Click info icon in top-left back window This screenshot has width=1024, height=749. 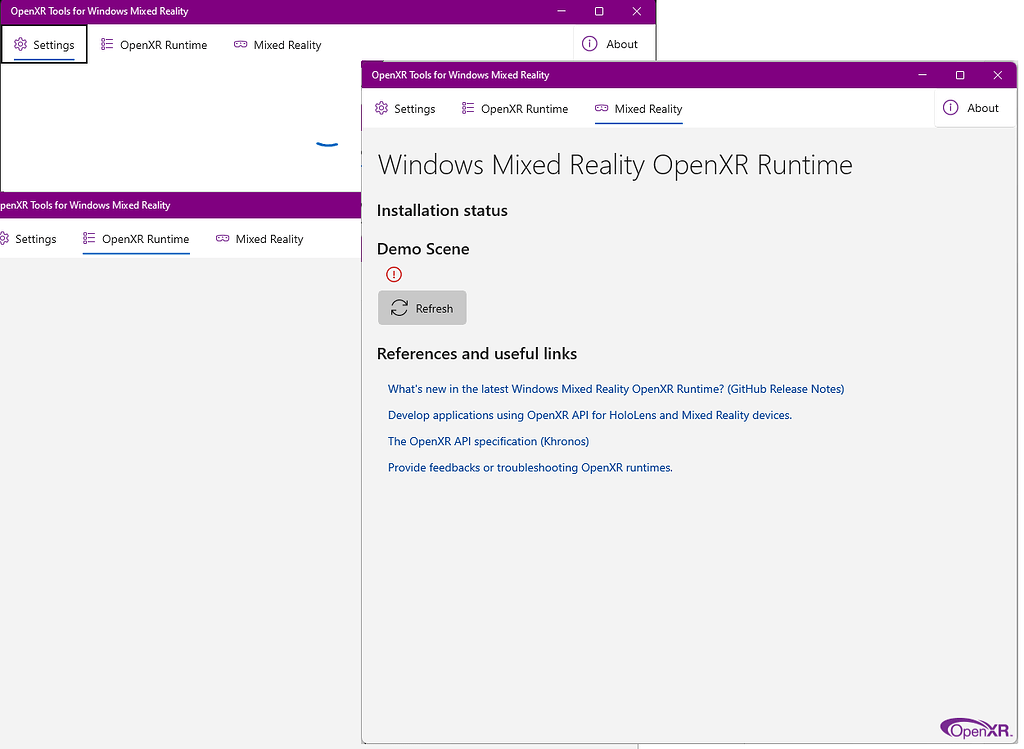pyautogui.click(x=589, y=44)
